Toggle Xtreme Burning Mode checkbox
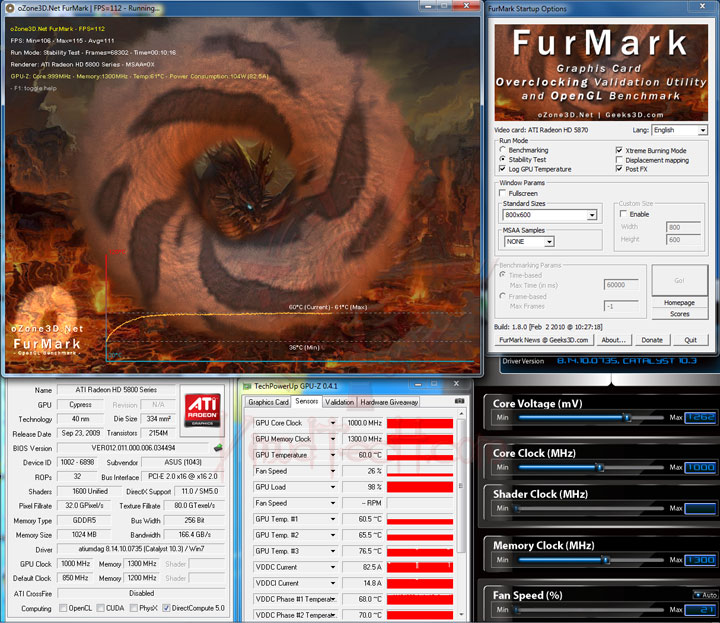Viewport: 720px width, 623px height. [619, 150]
